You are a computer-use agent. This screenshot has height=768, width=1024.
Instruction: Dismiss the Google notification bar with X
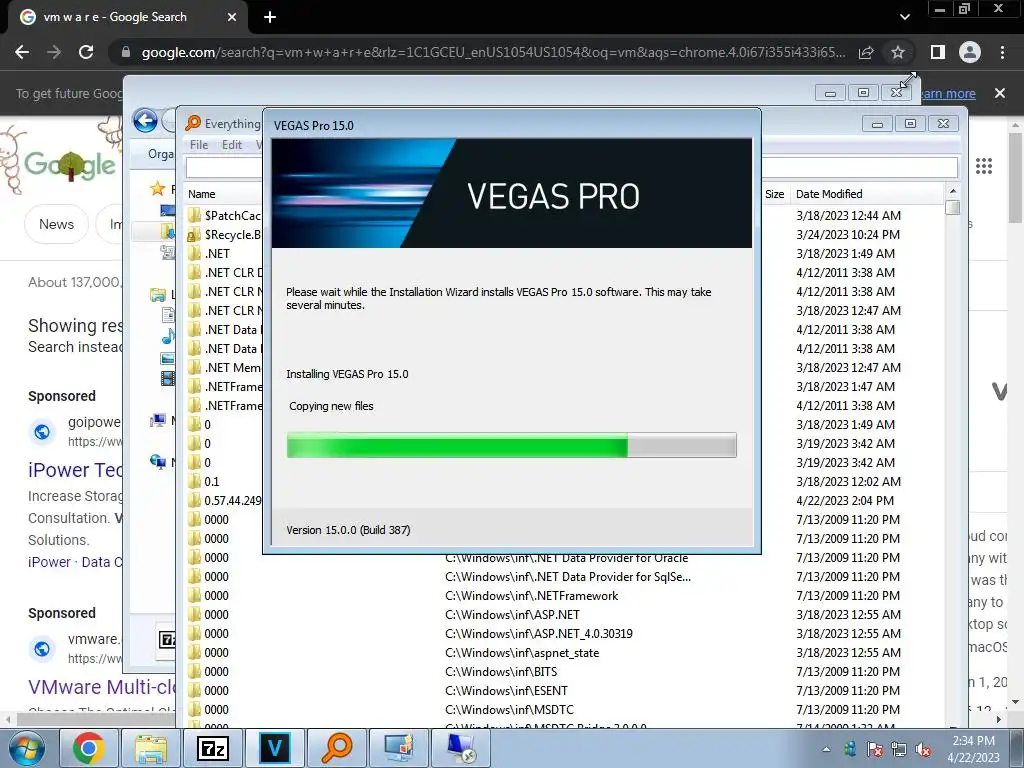click(1000, 93)
